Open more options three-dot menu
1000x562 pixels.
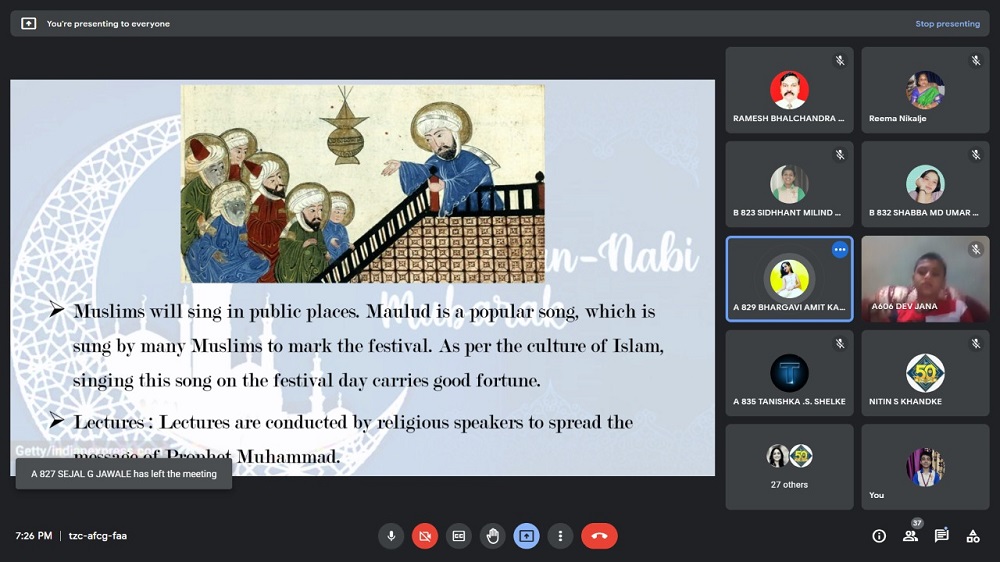point(560,536)
